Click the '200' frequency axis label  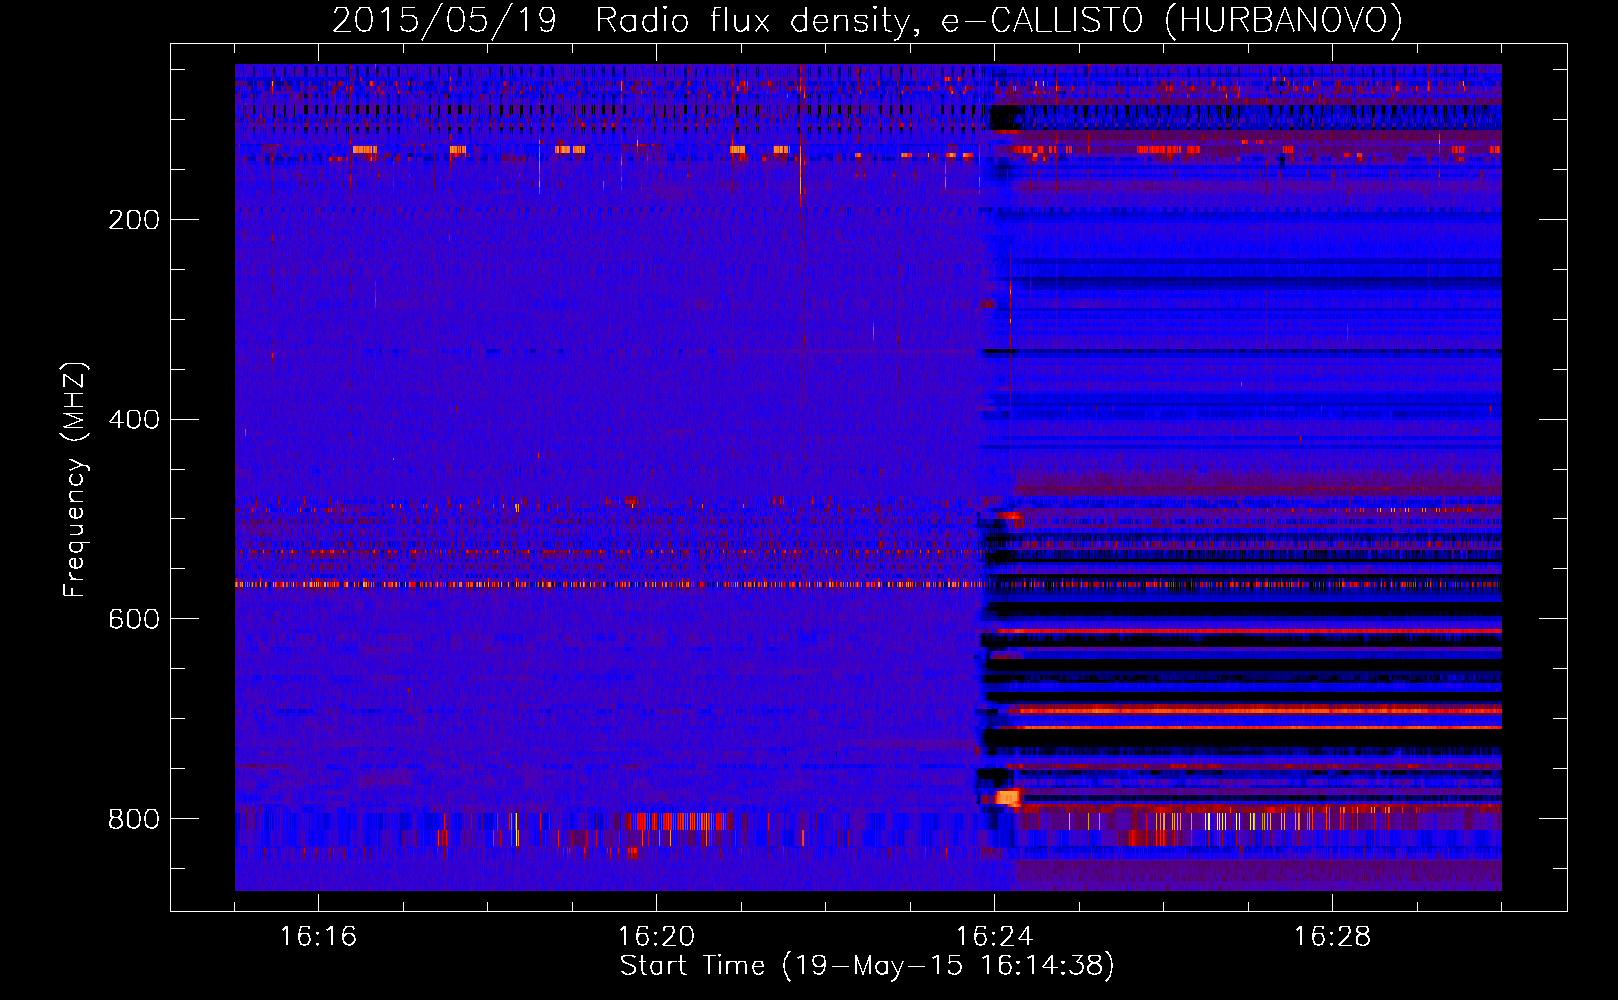(134, 220)
